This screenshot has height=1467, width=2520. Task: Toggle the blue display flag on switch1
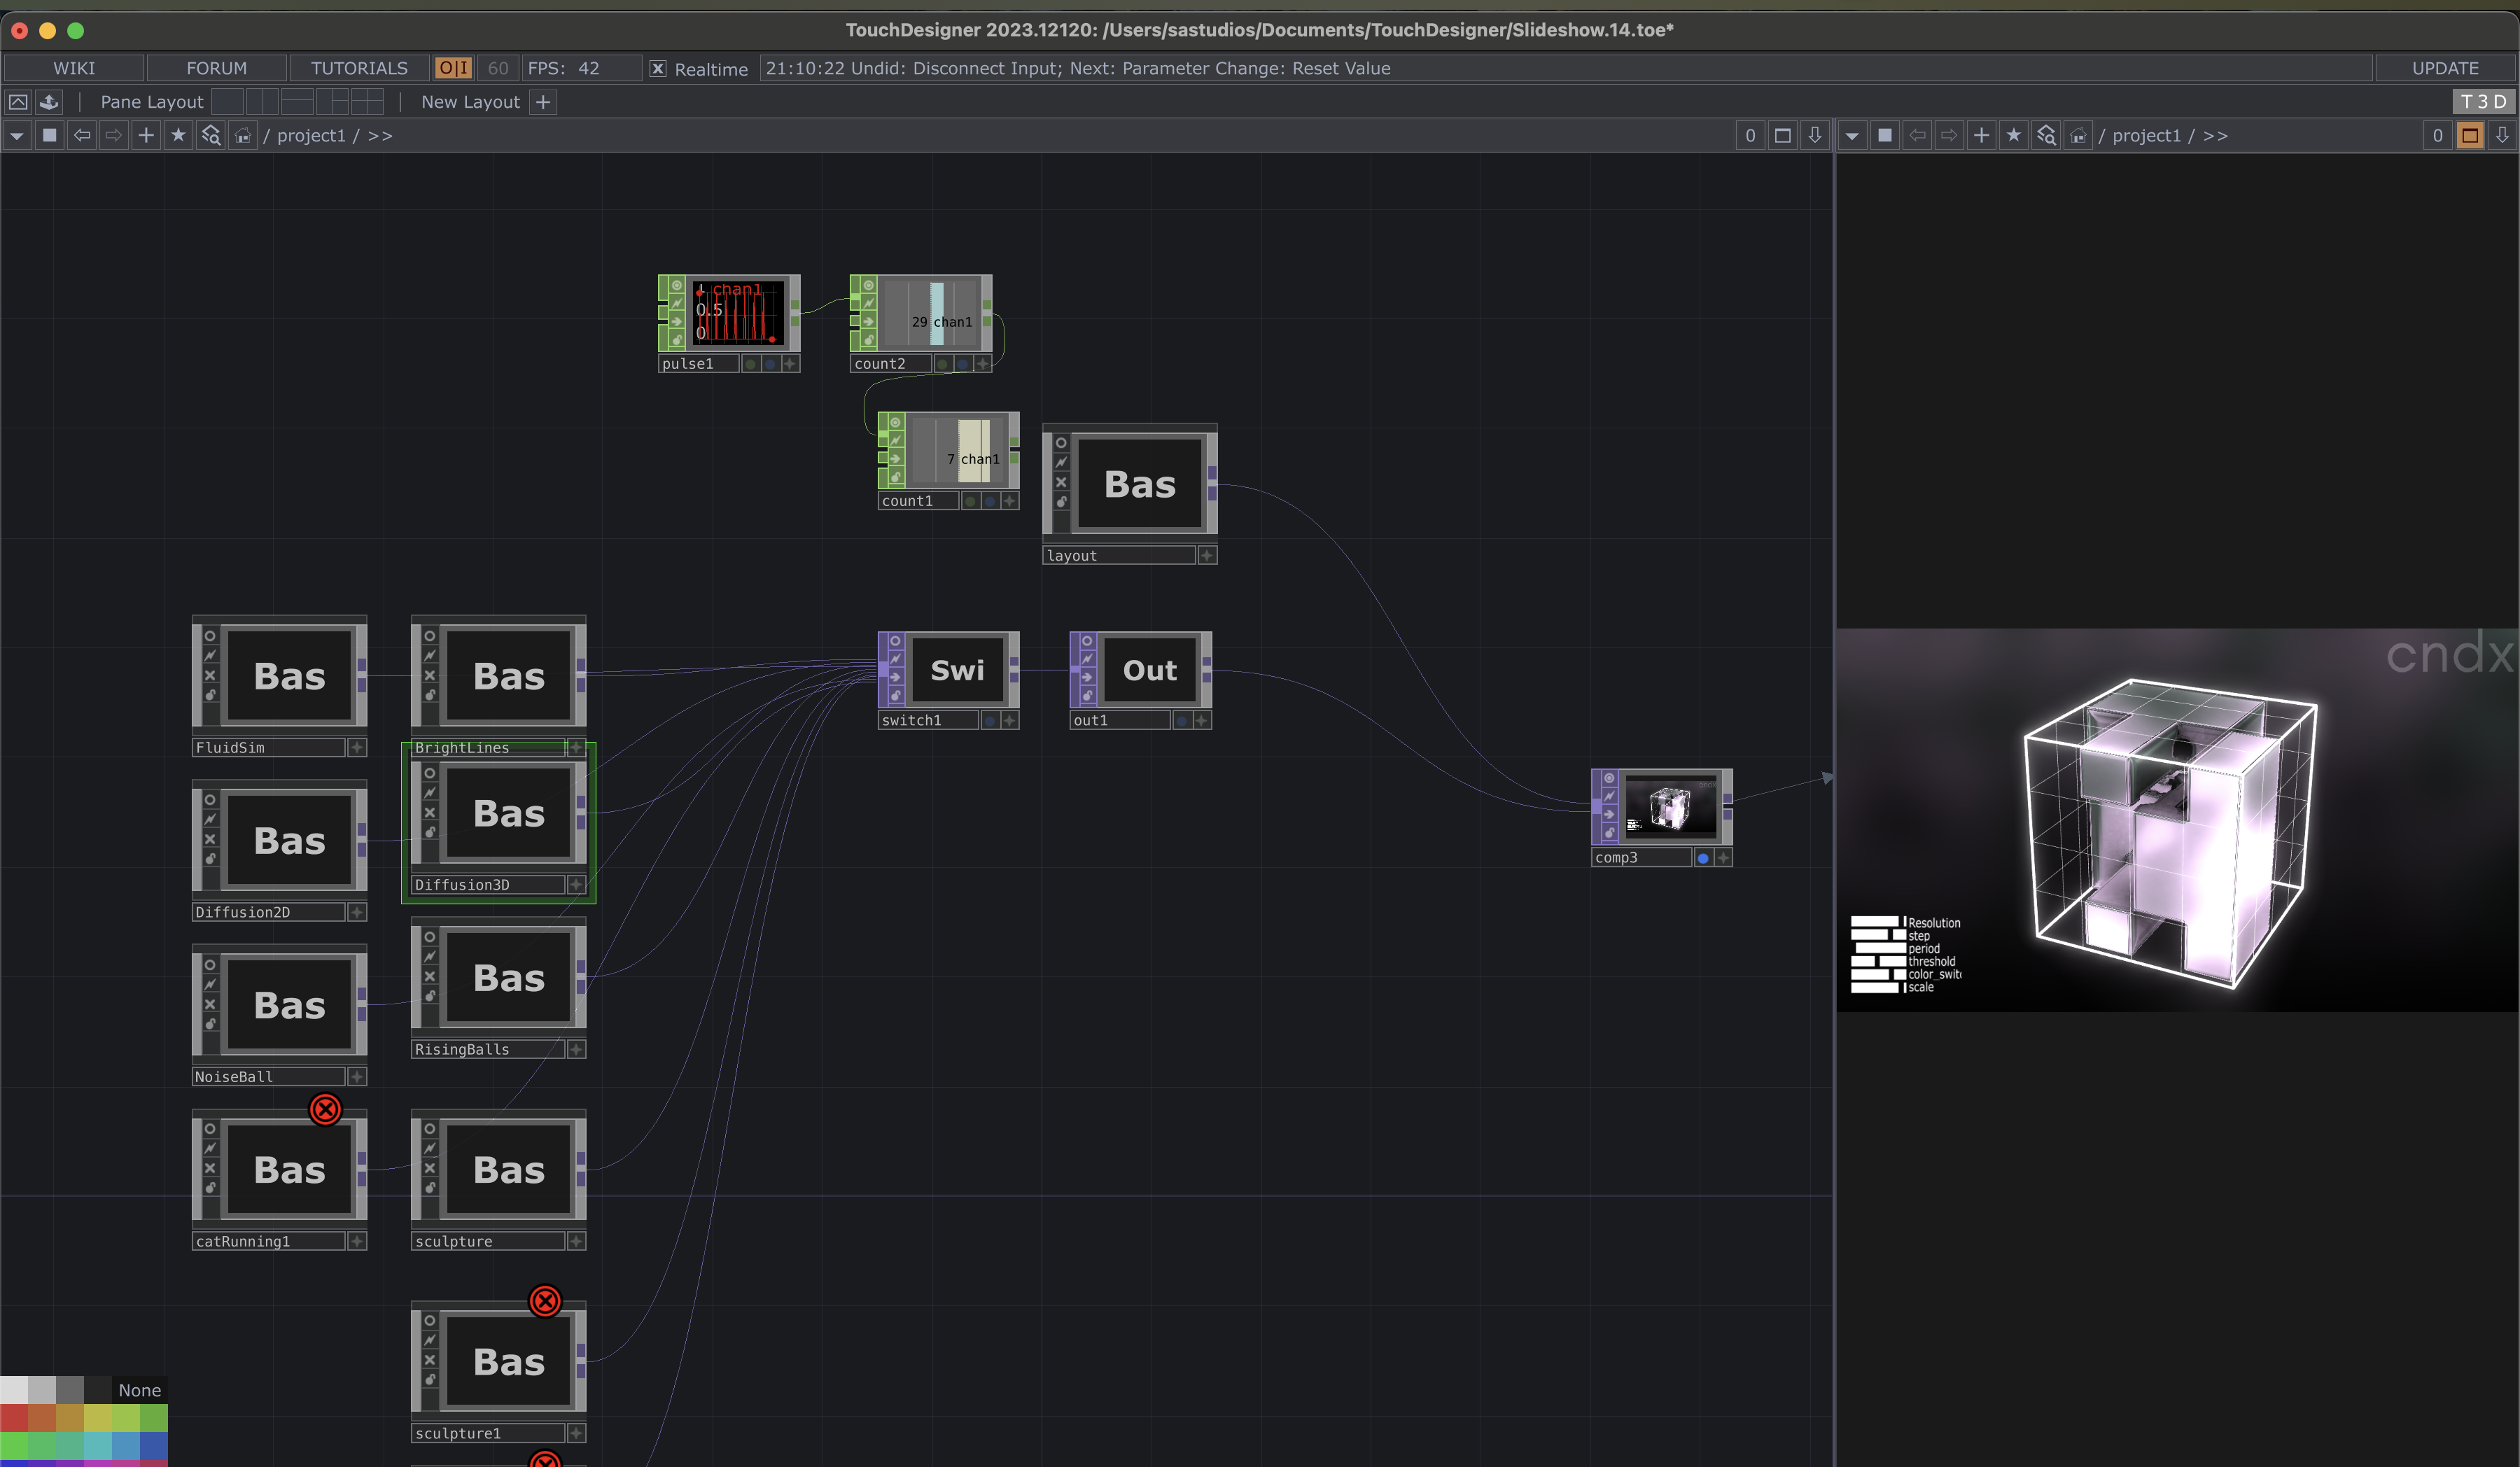click(x=990, y=721)
